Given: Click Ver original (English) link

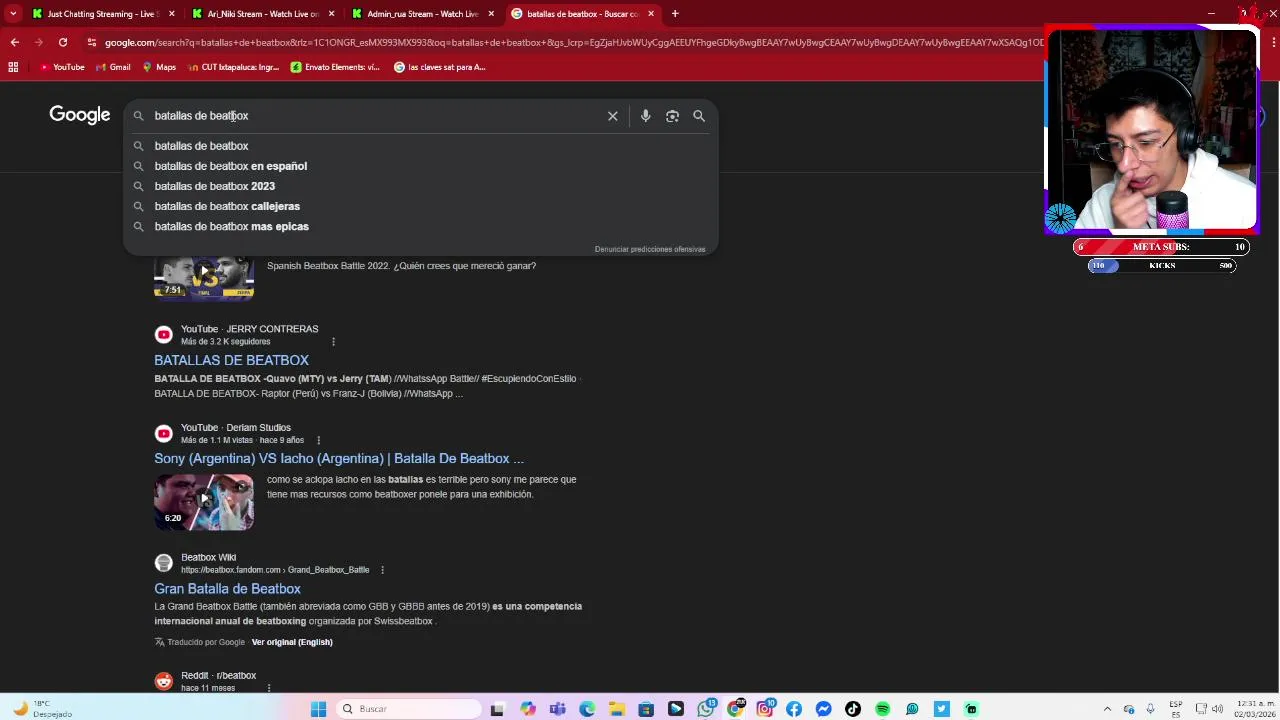Looking at the screenshot, I should point(292,642).
